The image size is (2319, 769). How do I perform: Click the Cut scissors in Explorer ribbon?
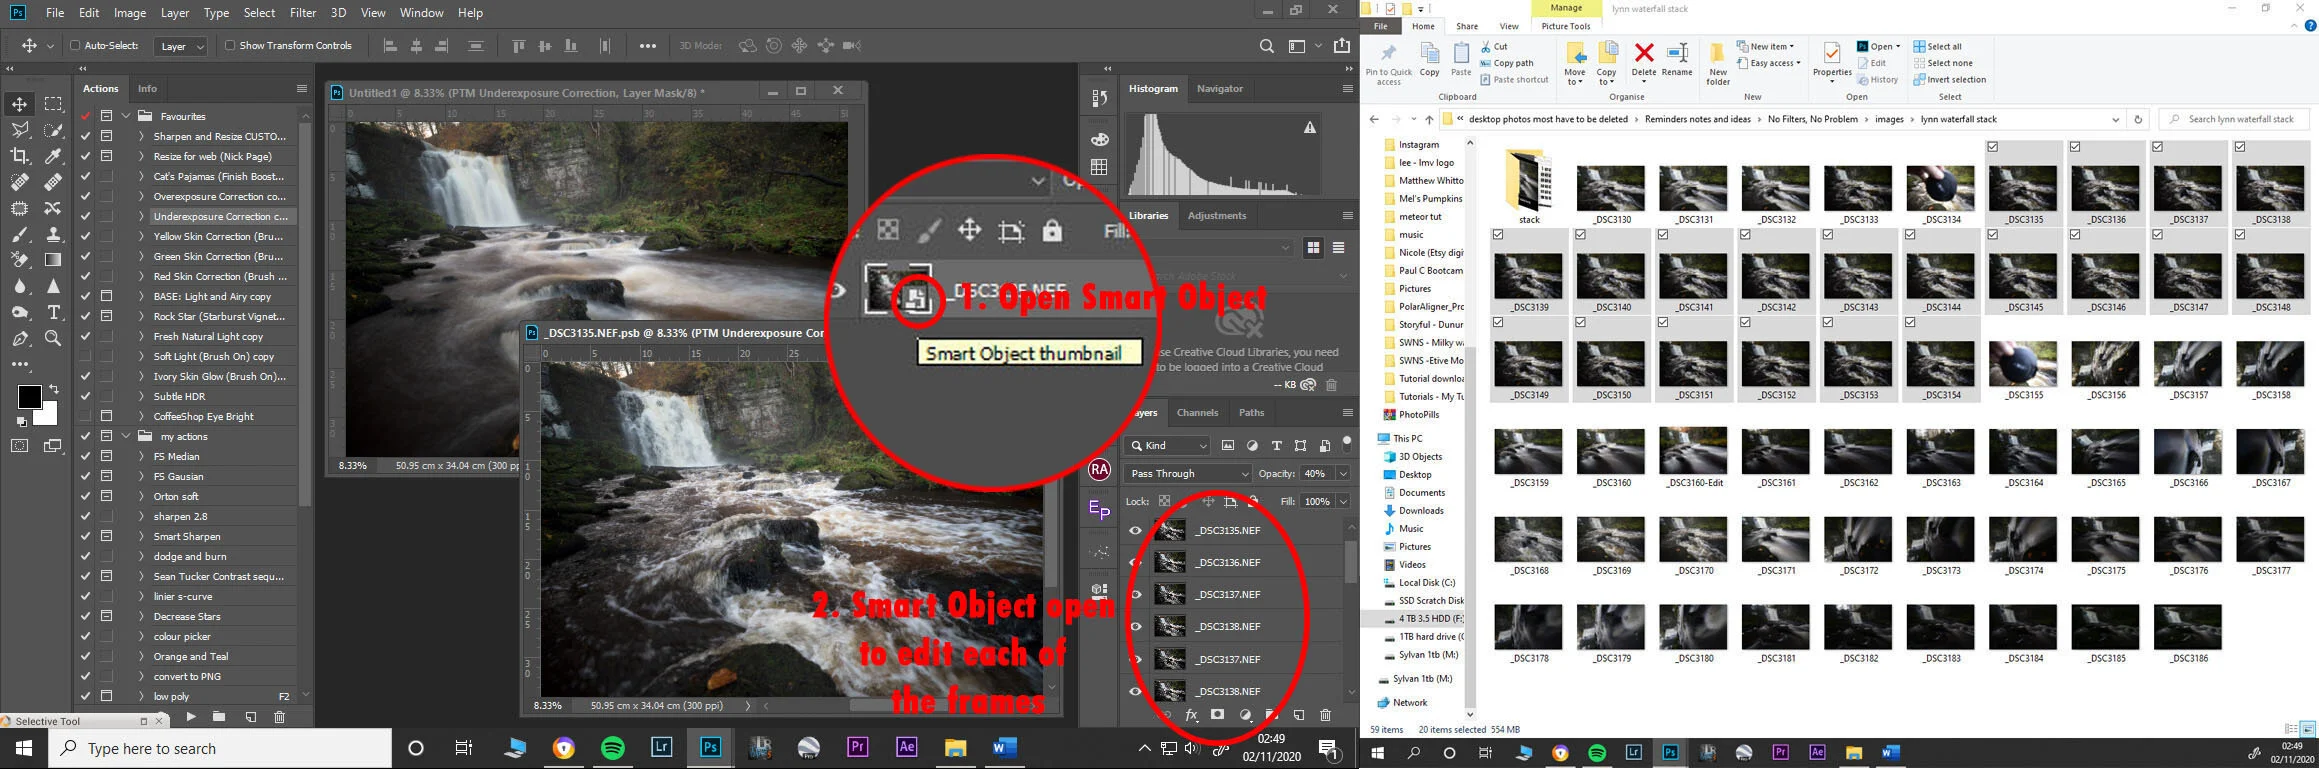click(x=1494, y=46)
